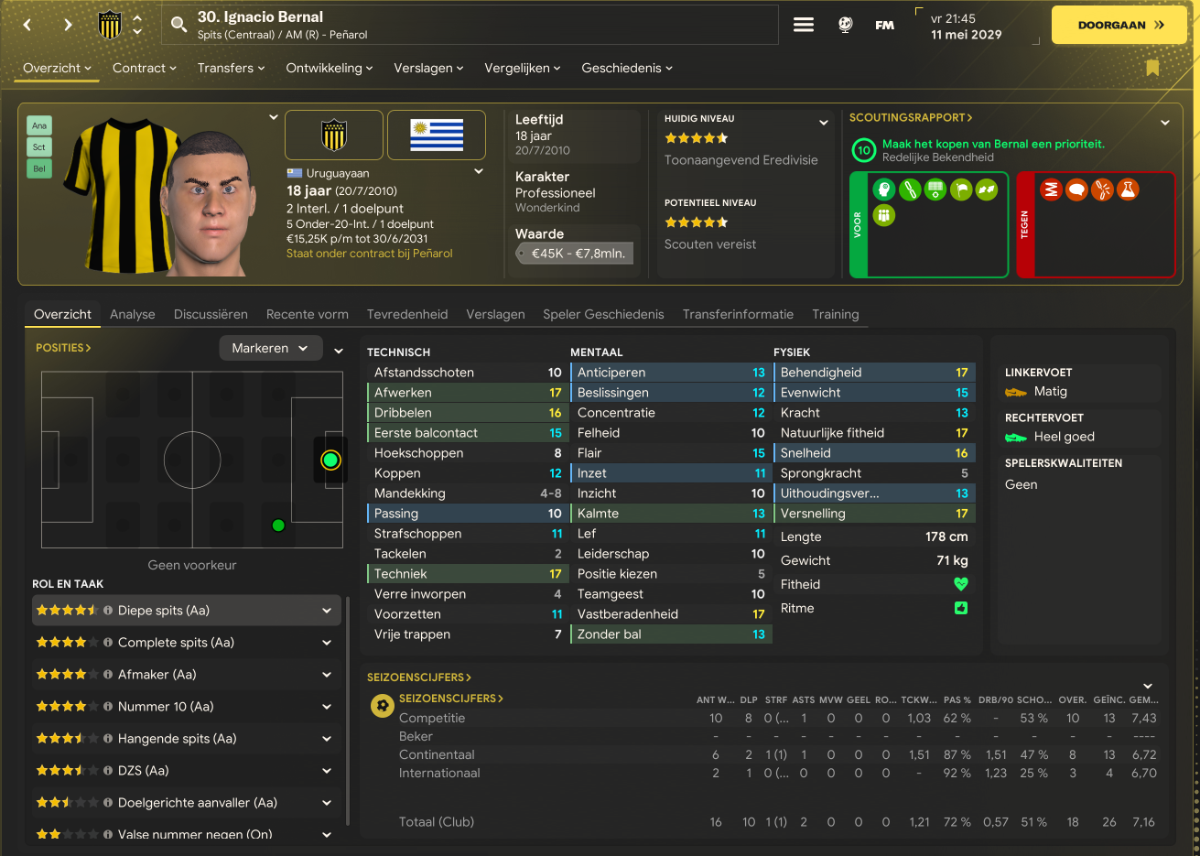This screenshot has width=1200, height=856.
Task: Click the player search field
Action: coord(470,25)
